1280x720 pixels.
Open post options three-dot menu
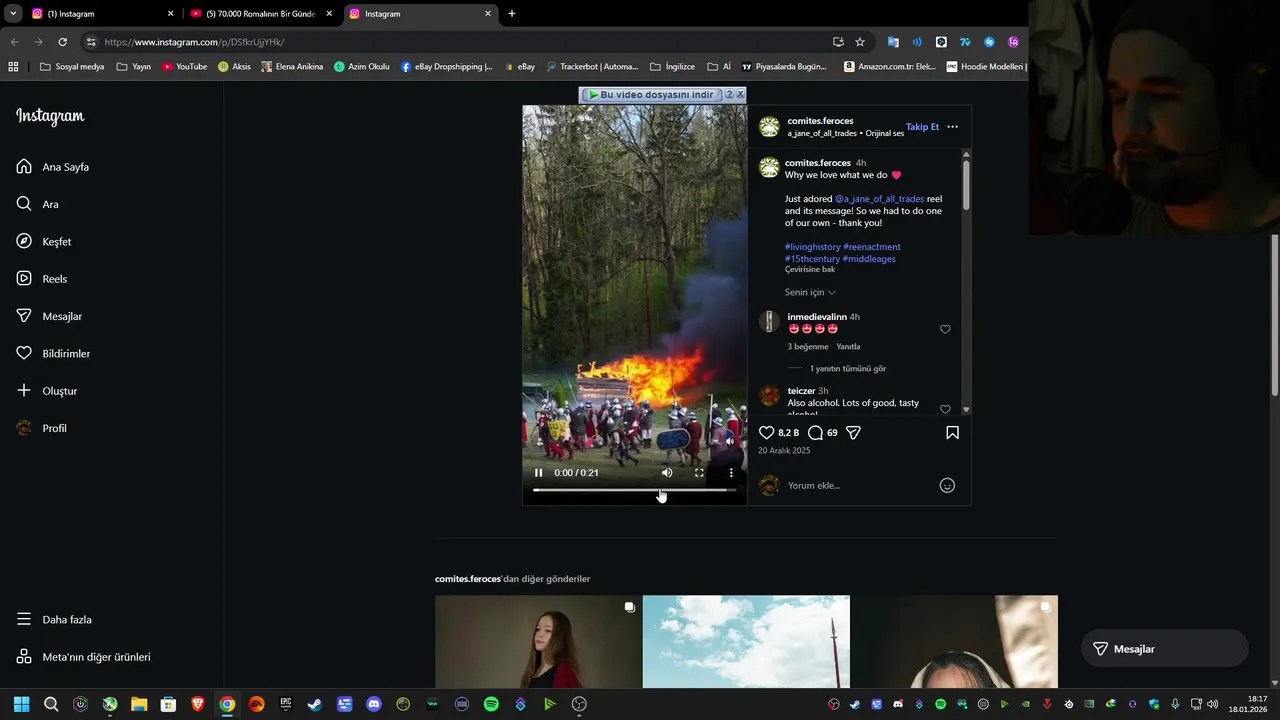[x=952, y=127]
